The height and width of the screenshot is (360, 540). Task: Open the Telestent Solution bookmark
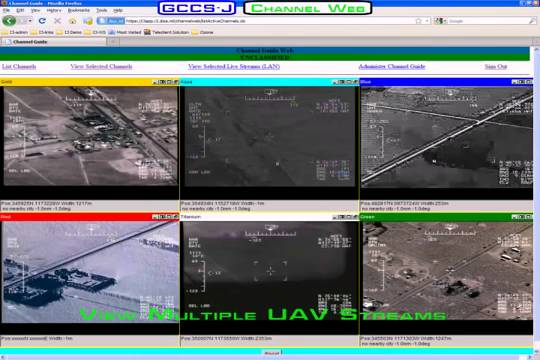click(x=167, y=32)
